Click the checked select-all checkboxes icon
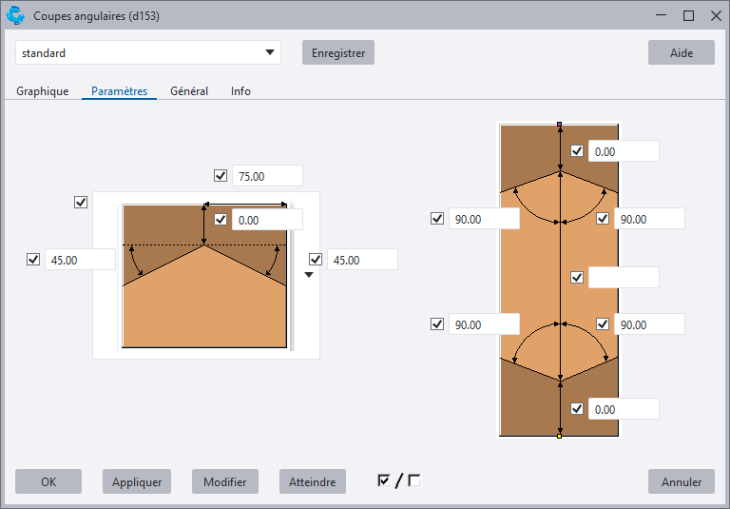 point(383,480)
